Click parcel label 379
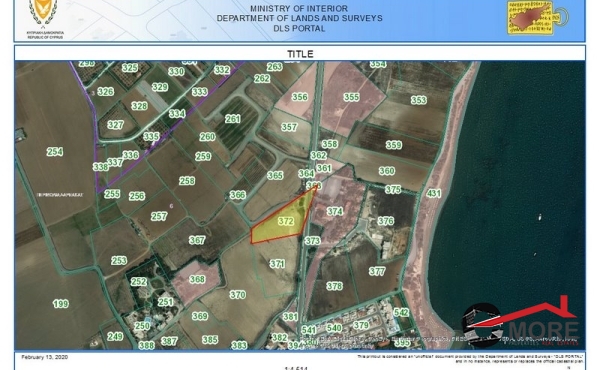The width and height of the screenshot is (600, 370). click(x=361, y=325)
